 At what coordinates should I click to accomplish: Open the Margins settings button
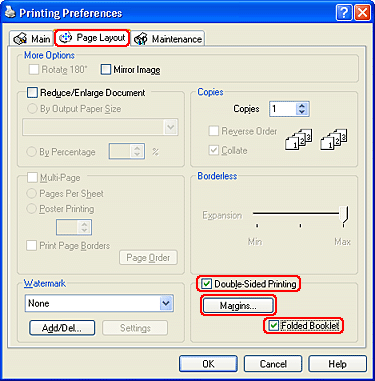coord(238,305)
